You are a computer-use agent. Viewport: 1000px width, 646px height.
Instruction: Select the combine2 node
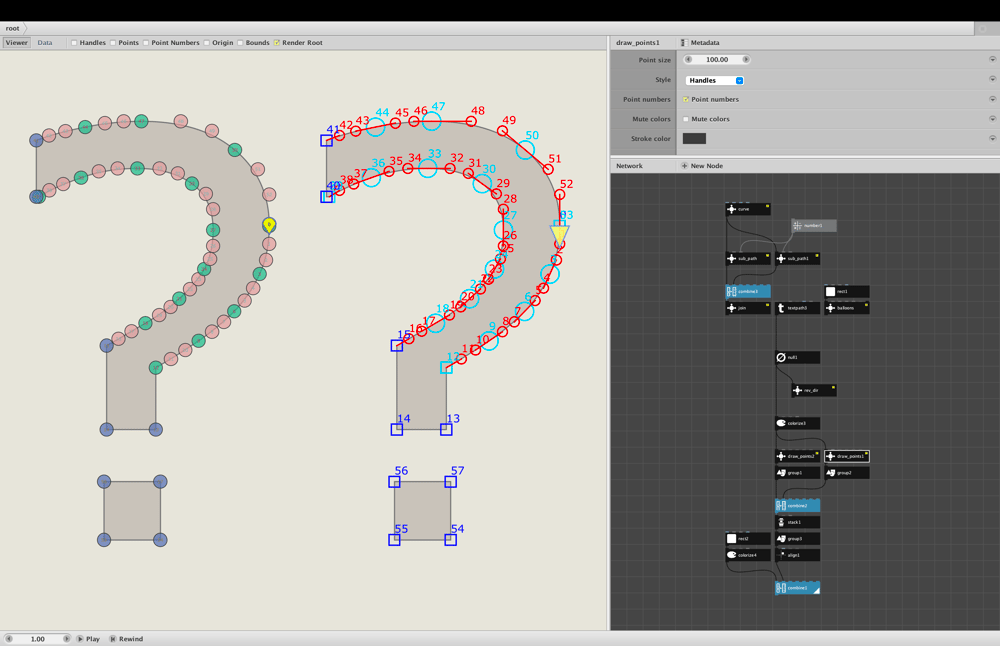pyautogui.click(x=797, y=506)
